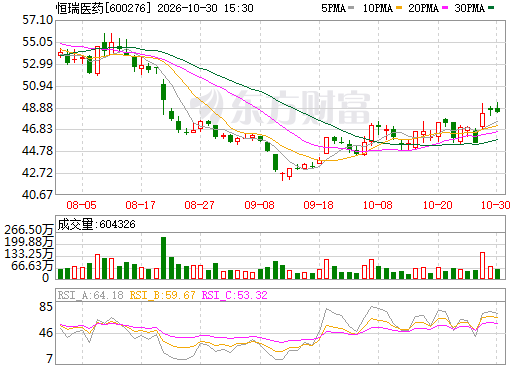Click the tall red volume bar near 10-30

[x=482, y=266]
